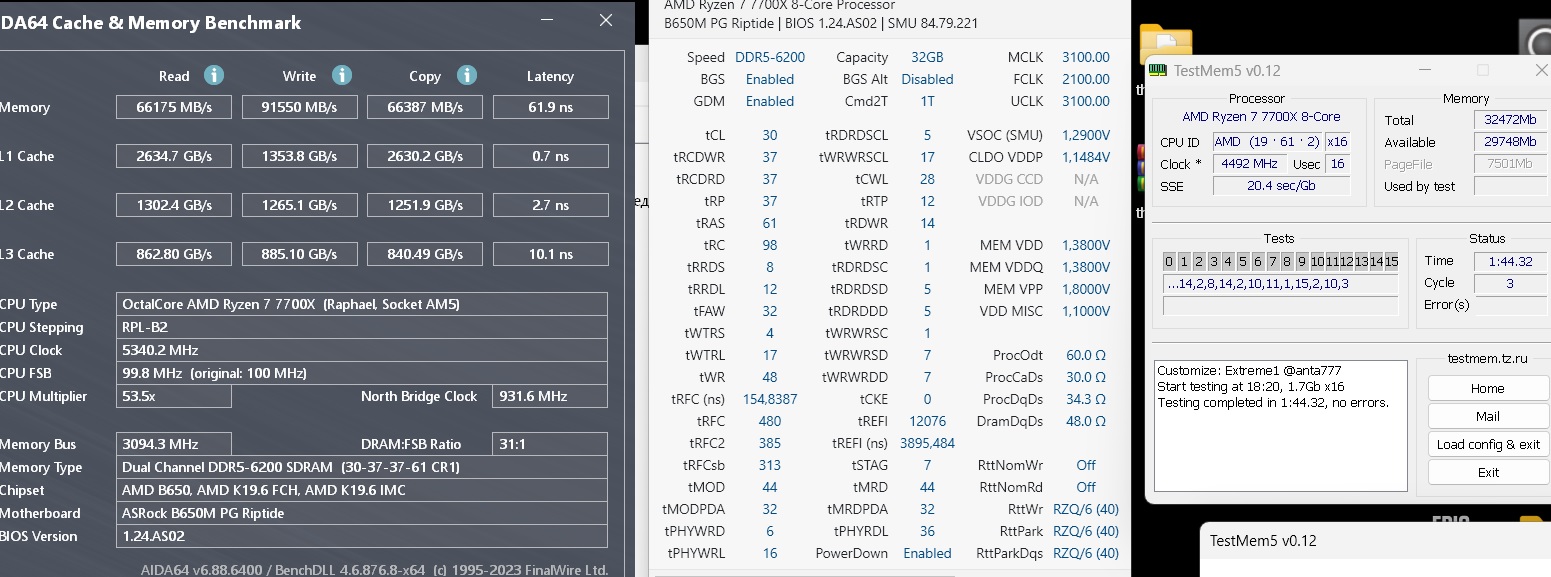Click the tREFI value 12076
Image resolution: width=1551 pixels, height=577 pixels.
(x=927, y=421)
